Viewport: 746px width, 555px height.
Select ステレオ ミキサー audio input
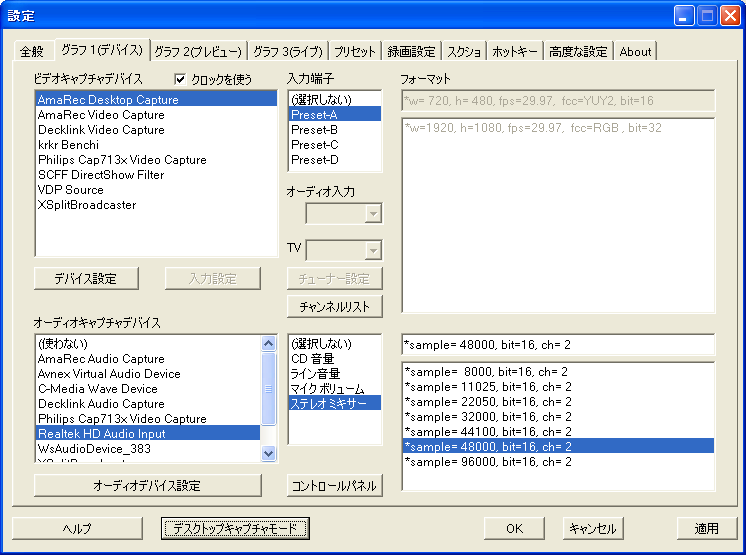pos(335,403)
